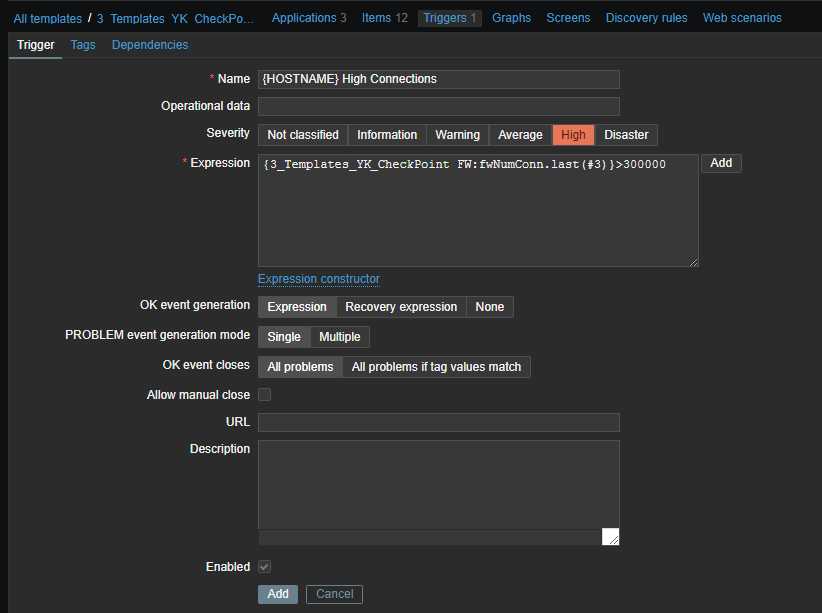Screen dimensions: 822x613
Task: Click the Add button at form bottom
Action: (278, 594)
